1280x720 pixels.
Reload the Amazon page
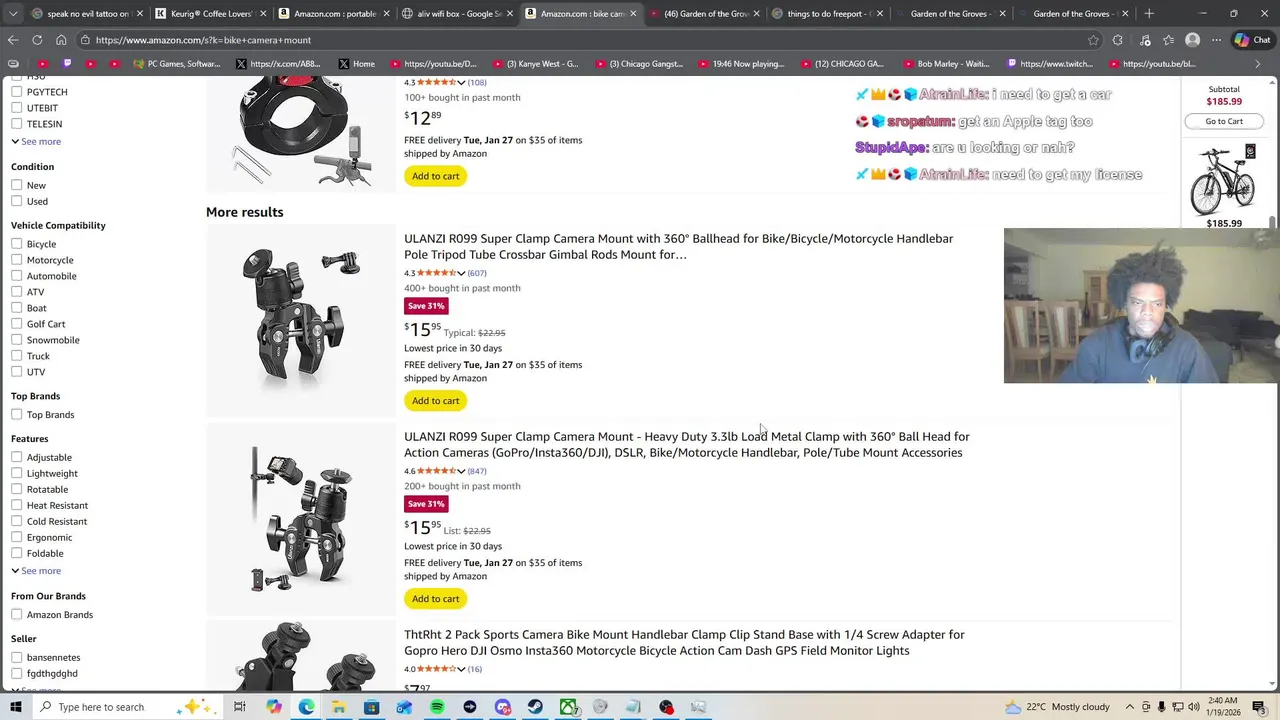coord(37,40)
